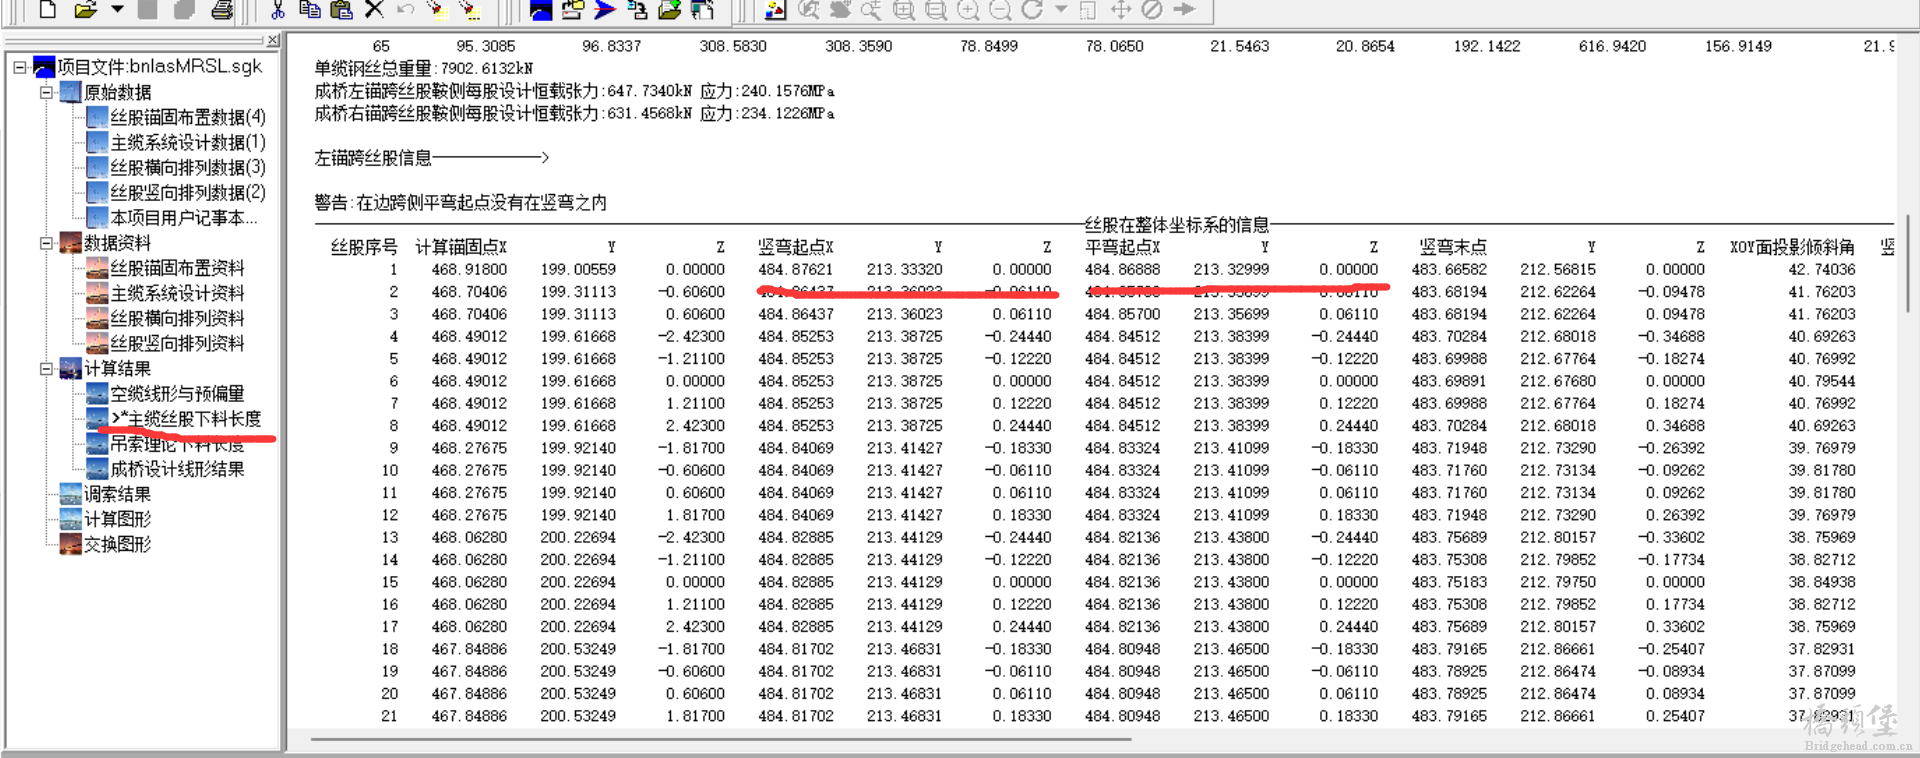Click the Pan hand toolbar icon
The height and width of the screenshot is (758, 1920).
pyautogui.click(x=840, y=10)
